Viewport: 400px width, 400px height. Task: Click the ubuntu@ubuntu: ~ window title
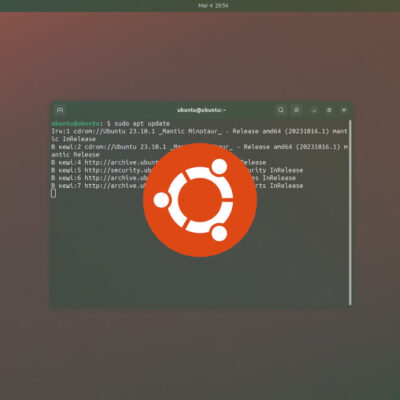[201, 110]
